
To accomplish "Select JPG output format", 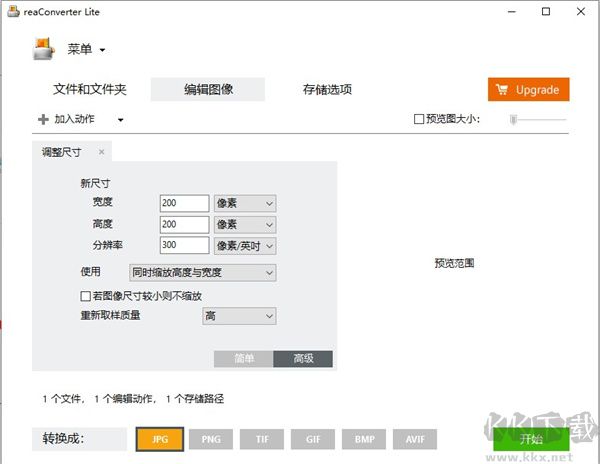I will coord(158,438).
